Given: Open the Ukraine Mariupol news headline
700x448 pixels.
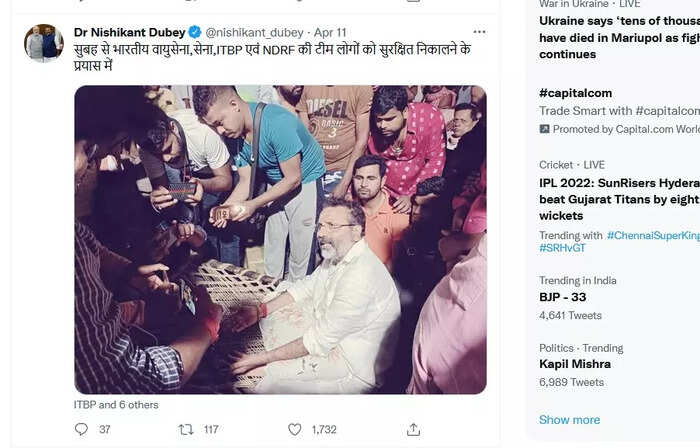Looking at the screenshot, I should click(620, 37).
